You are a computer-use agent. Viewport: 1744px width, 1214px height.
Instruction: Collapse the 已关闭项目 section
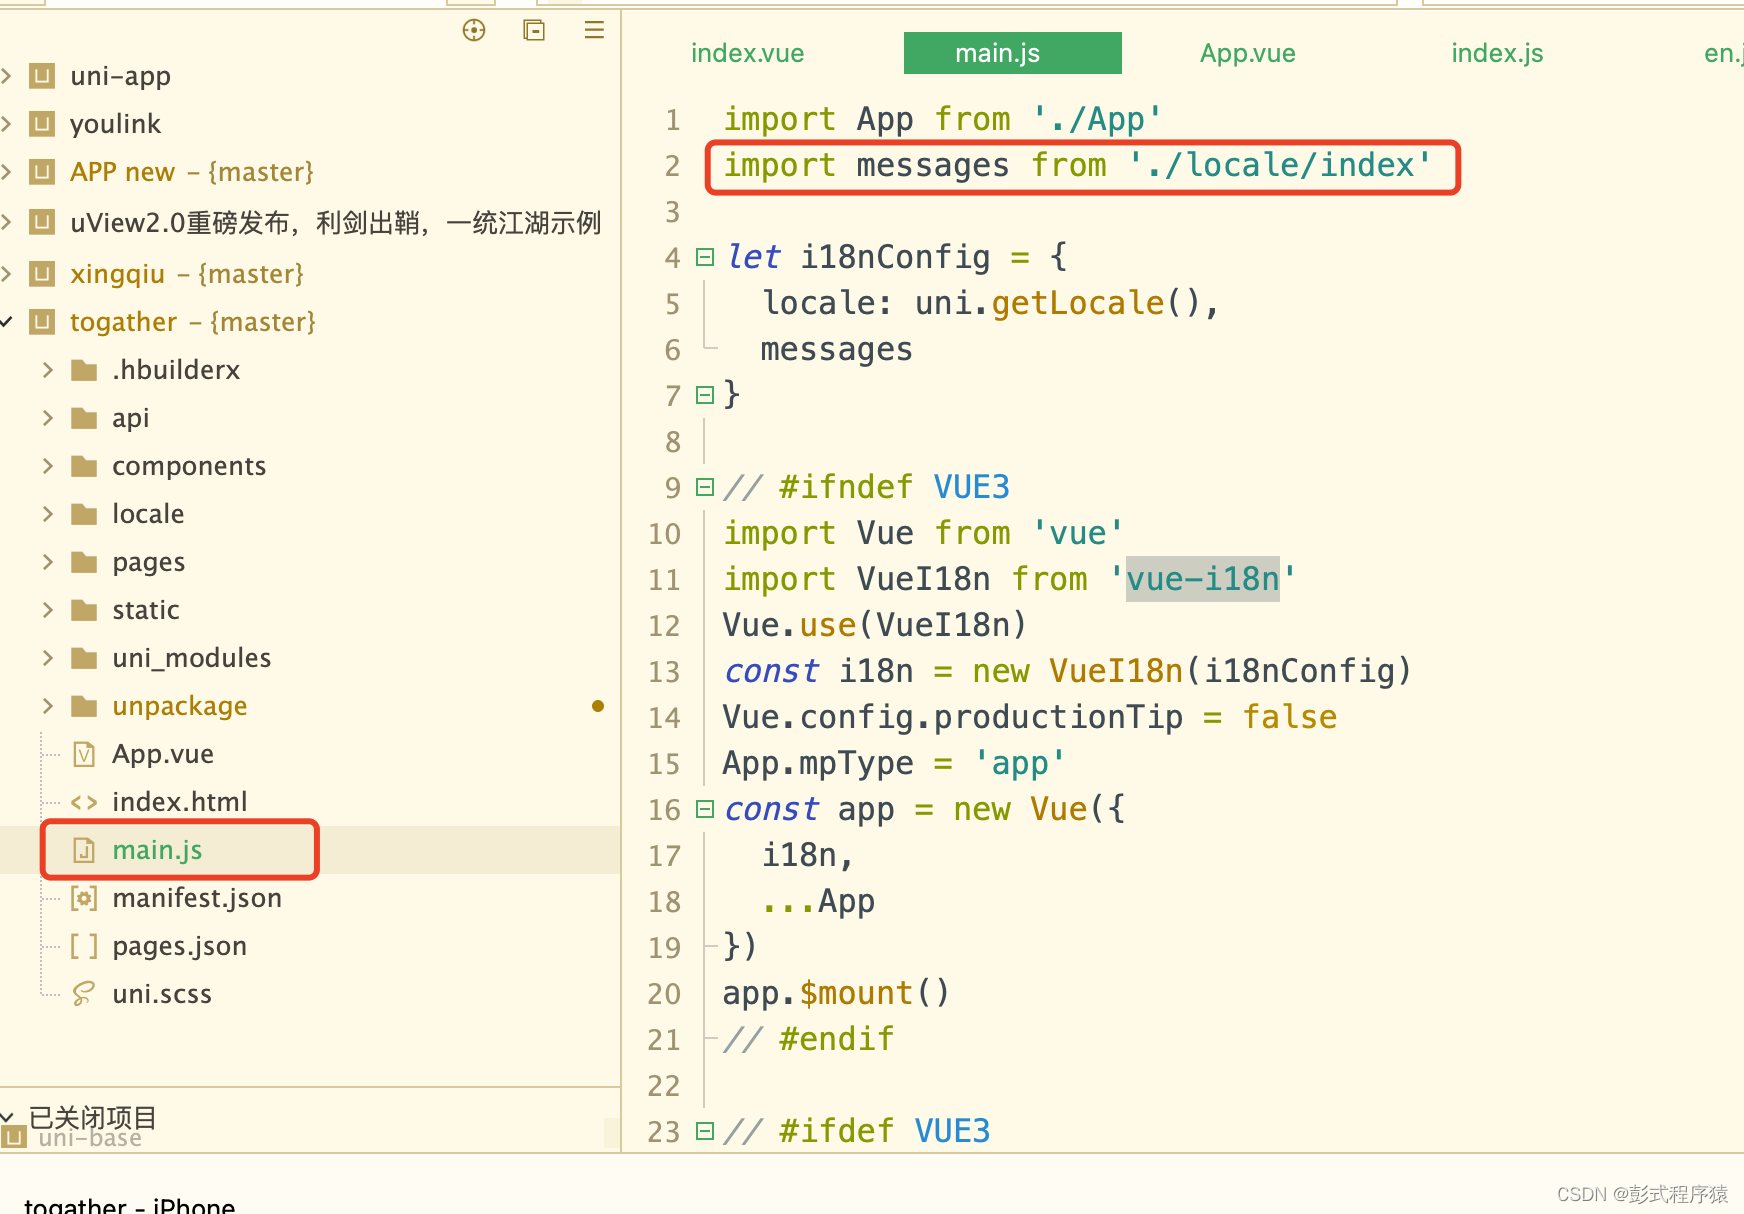pyautogui.click(x=8, y=1116)
